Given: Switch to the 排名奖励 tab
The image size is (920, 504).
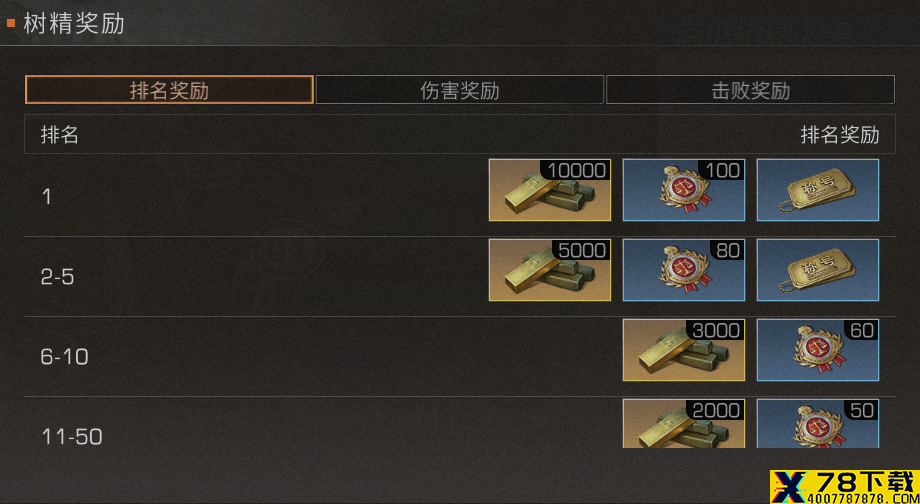Looking at the screenshot, I should (x=169, y=90).
